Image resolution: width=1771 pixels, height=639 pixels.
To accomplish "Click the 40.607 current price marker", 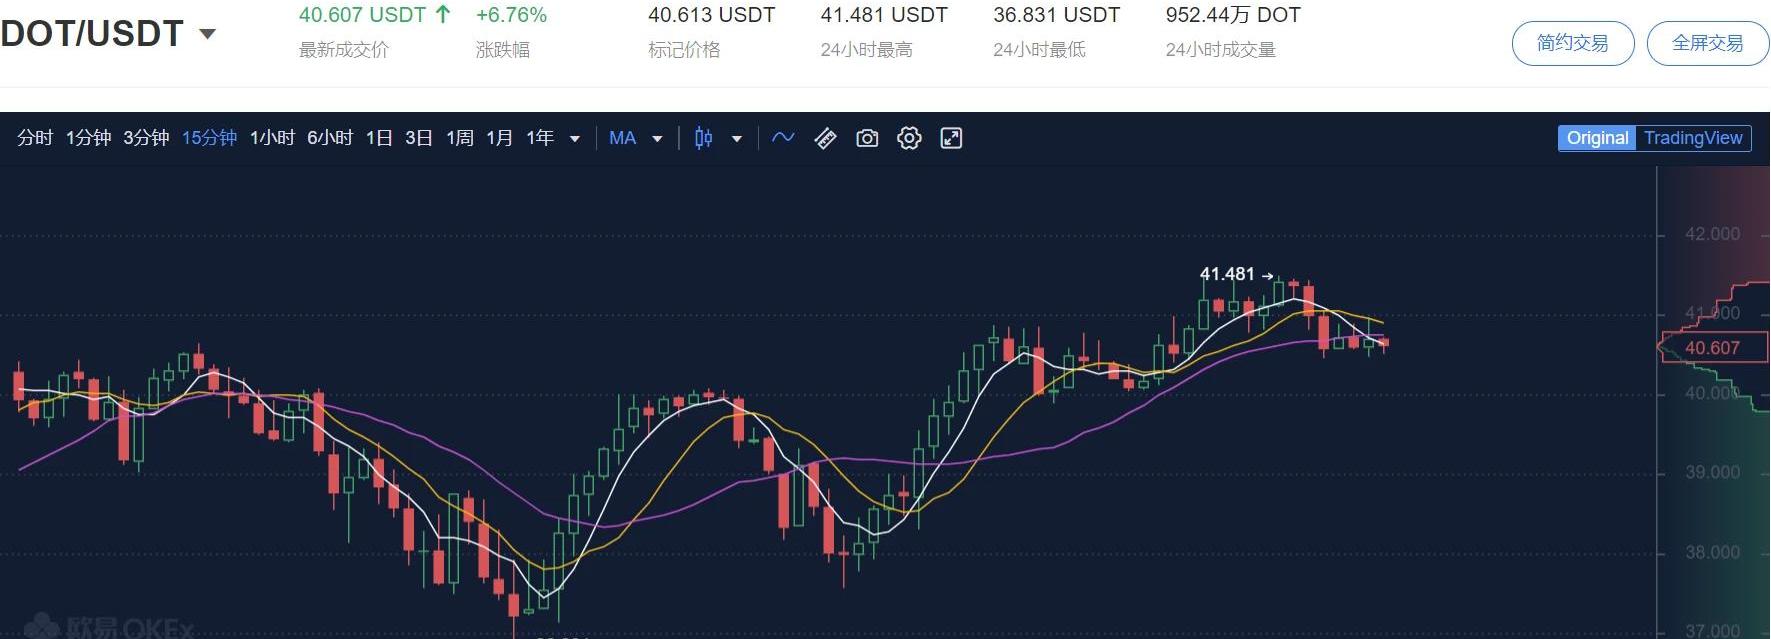I will 1712,348.
